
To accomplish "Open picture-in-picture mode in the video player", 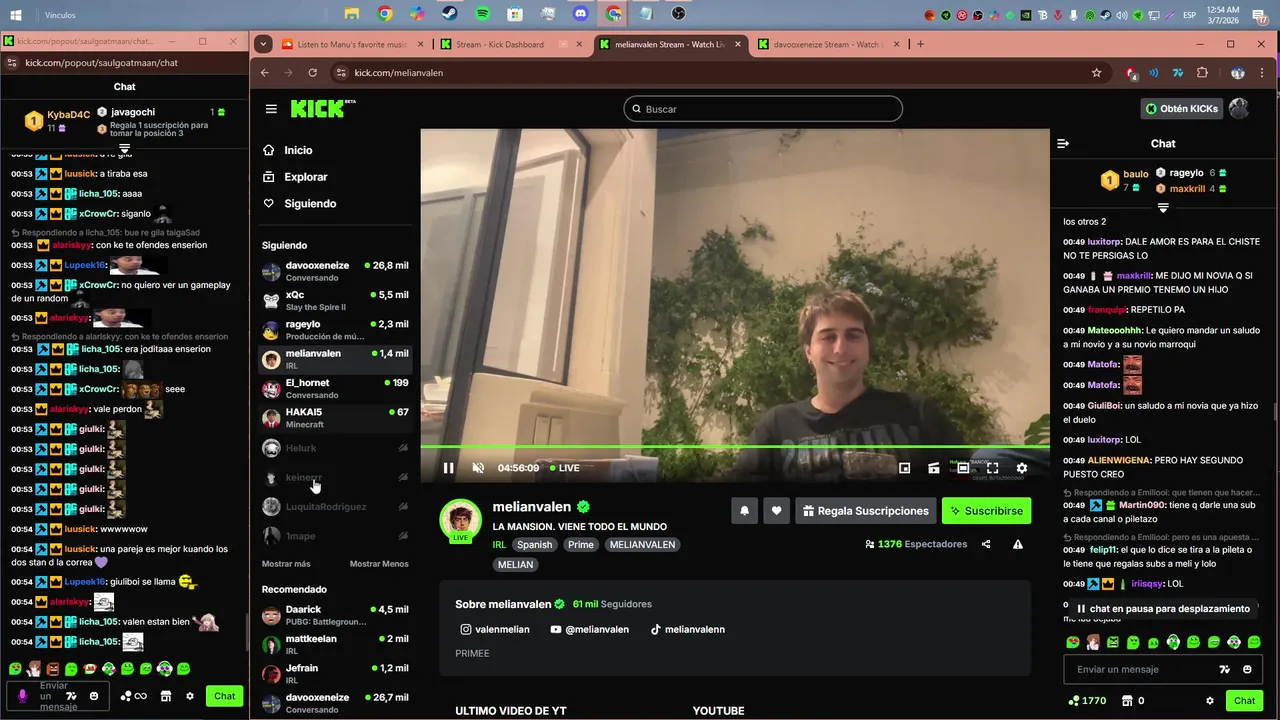I will [904, 468].
